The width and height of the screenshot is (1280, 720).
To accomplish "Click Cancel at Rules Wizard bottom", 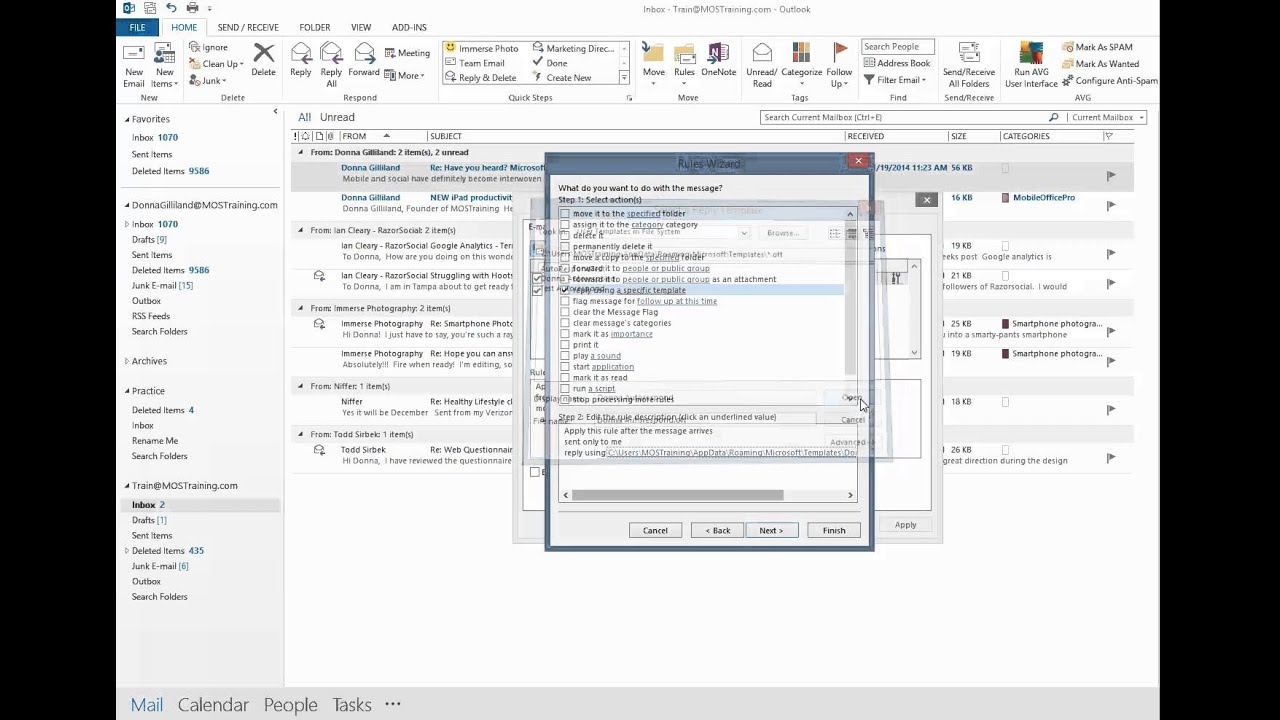I will tap(655, 530).
